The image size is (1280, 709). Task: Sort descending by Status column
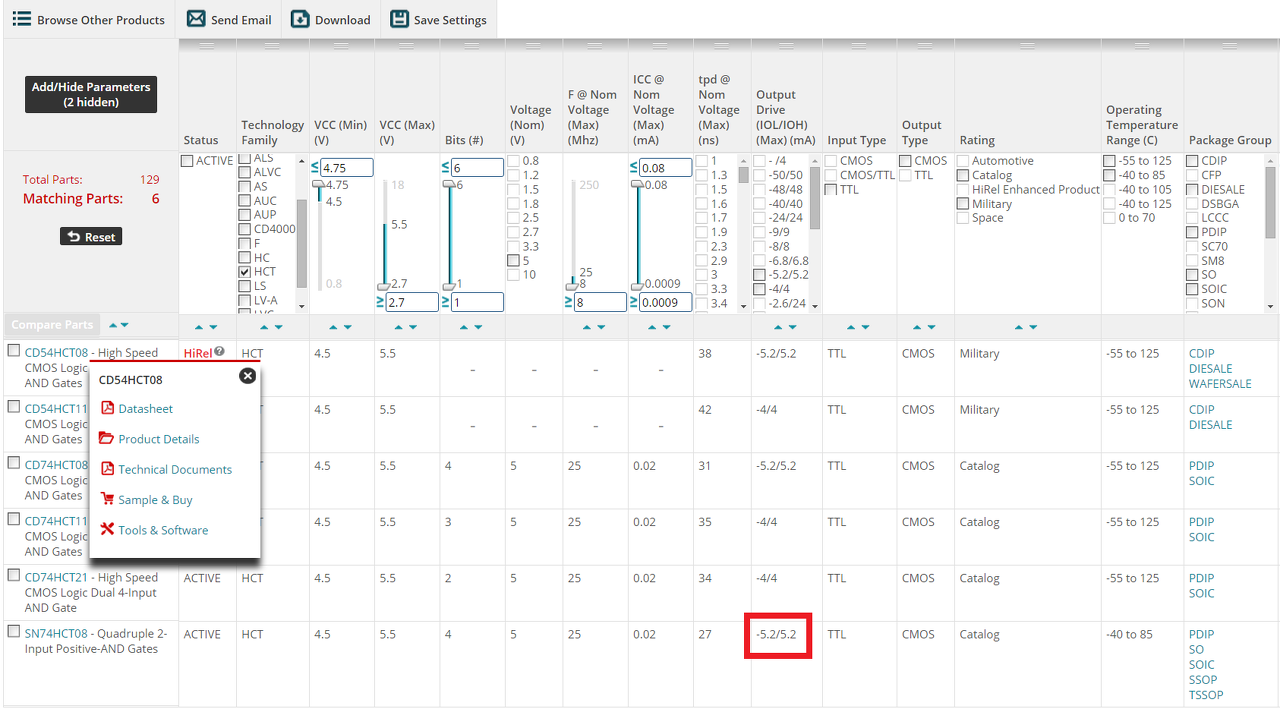click(x=214, y=327)
